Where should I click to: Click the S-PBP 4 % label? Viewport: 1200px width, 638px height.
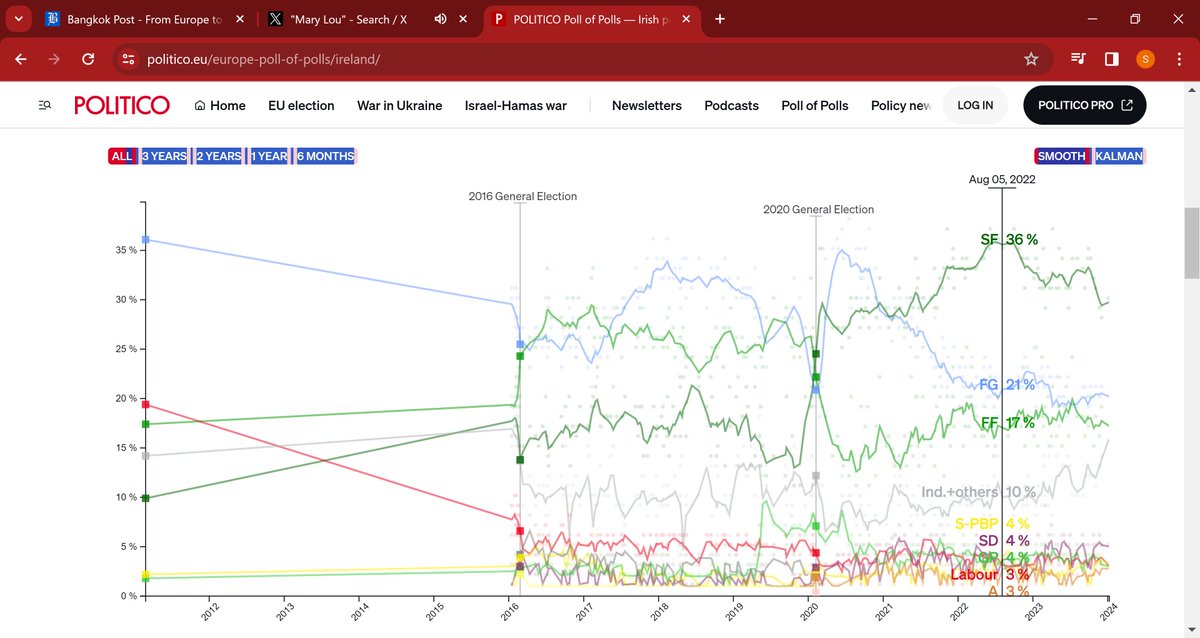point(992,523)
